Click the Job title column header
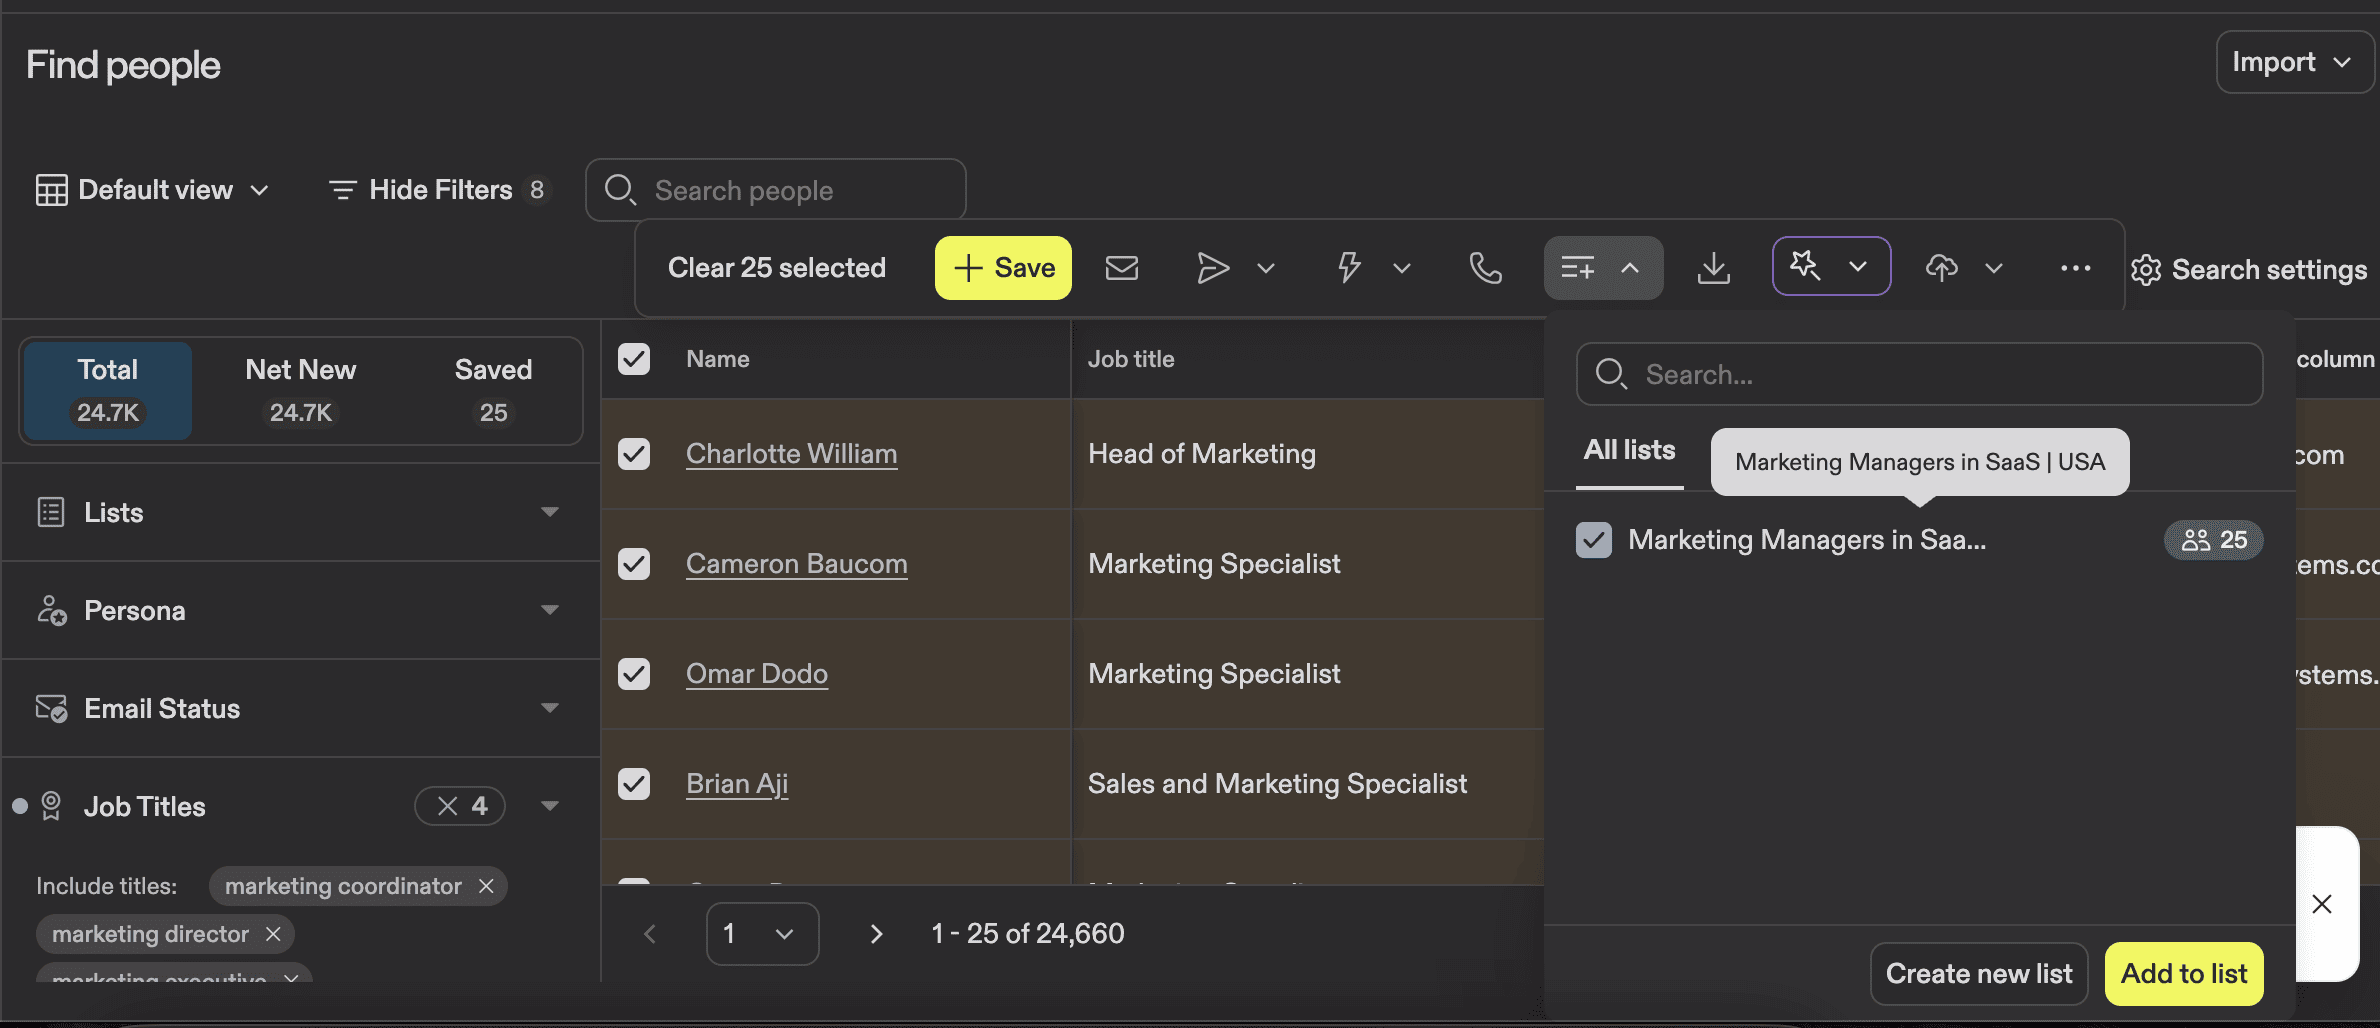The image size is (2380, 1028). [1131, 359]
